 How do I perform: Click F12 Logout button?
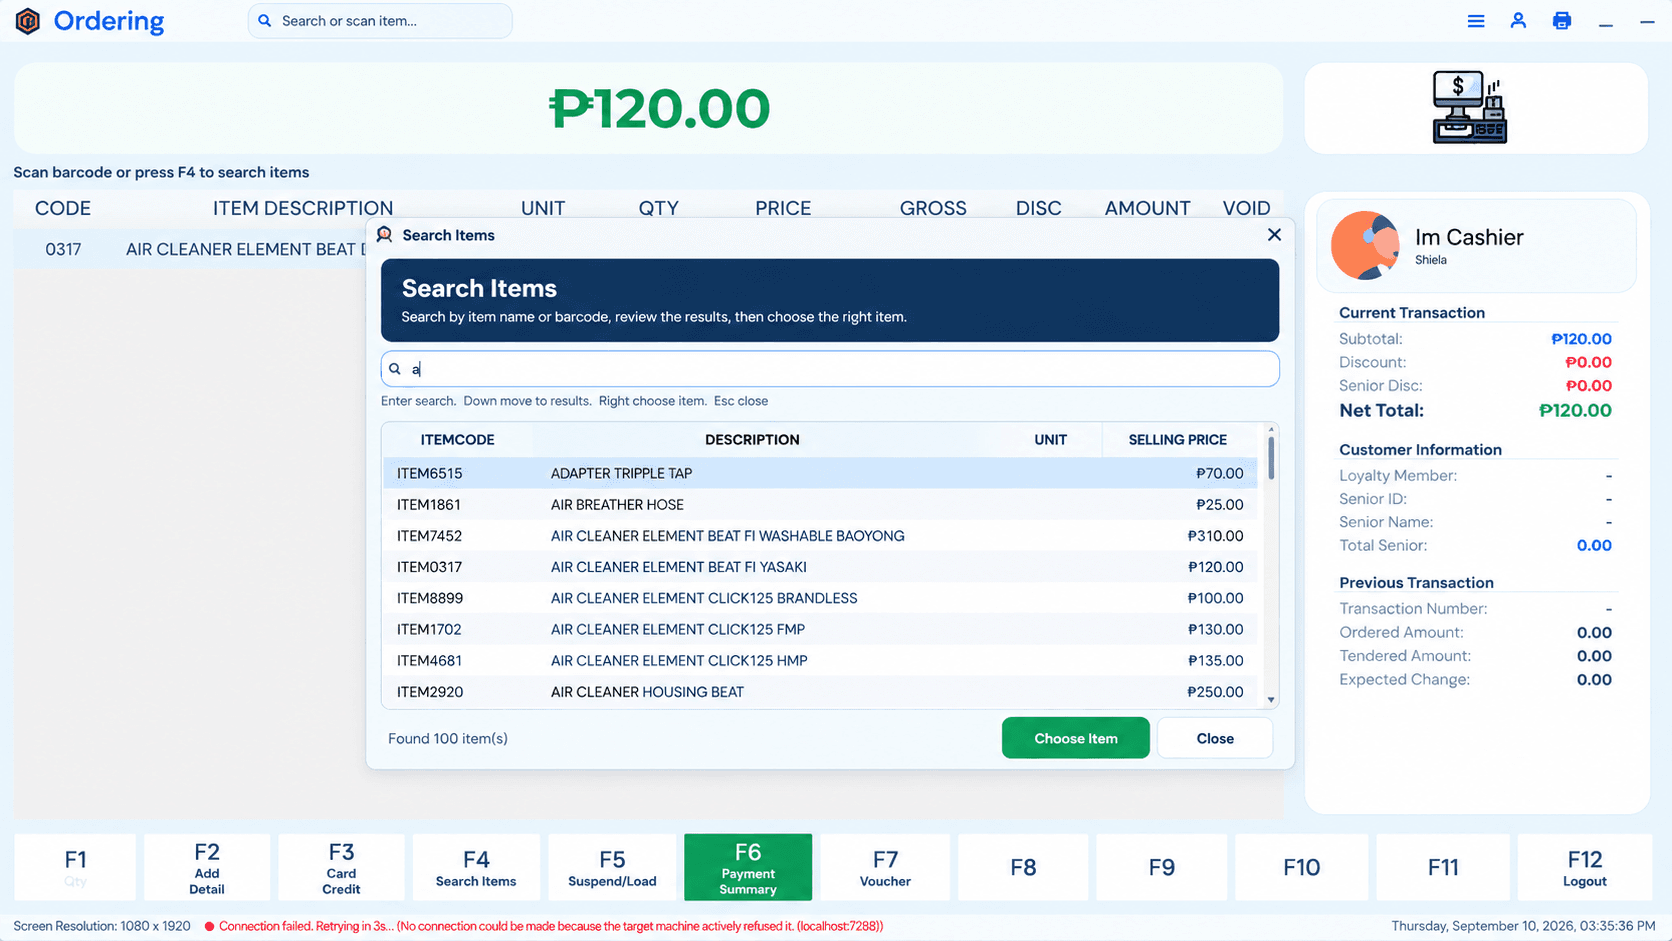click(x=1585, y=867)
